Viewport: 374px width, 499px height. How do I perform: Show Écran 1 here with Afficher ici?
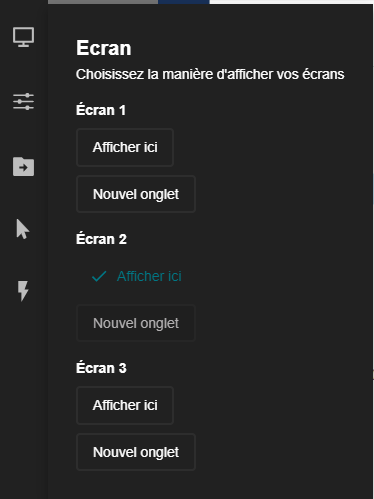[x=125, y=147]
